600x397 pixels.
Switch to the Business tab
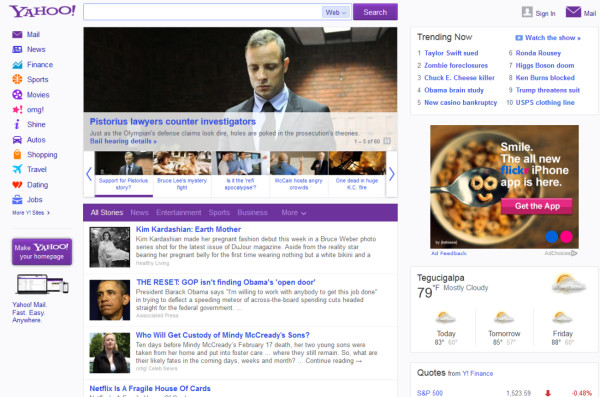pos(252,212)
